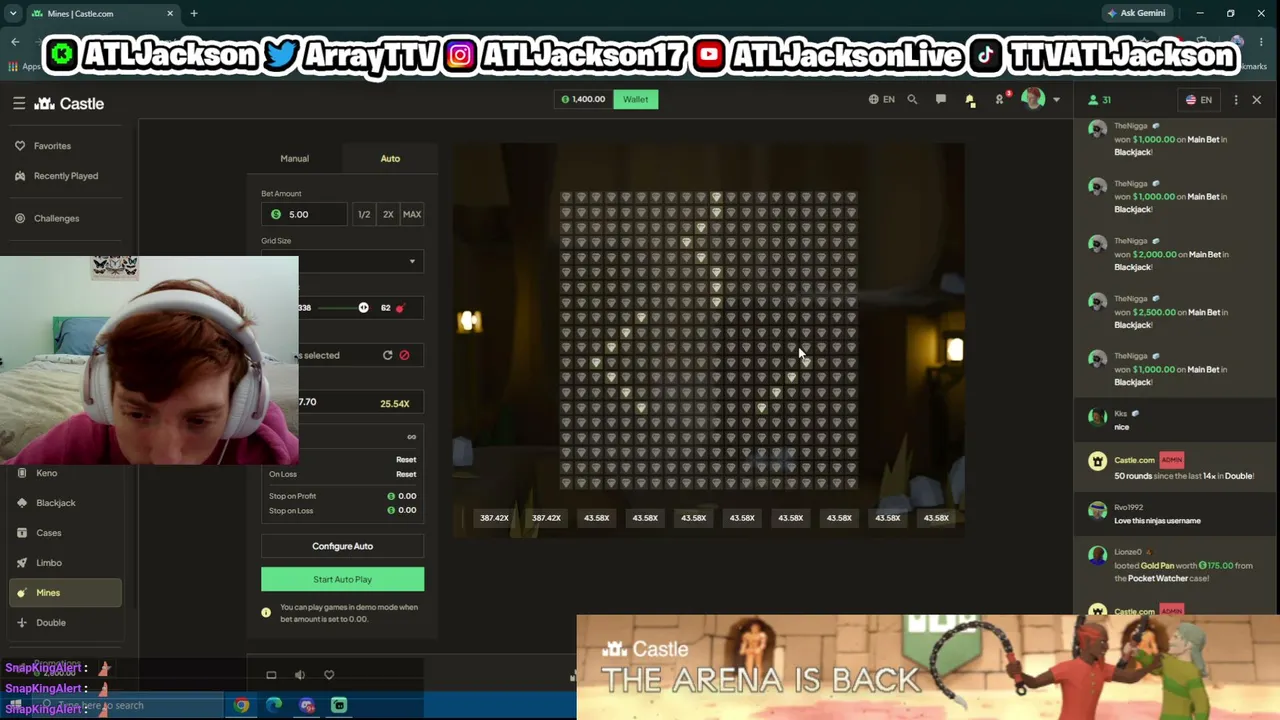The image size is (1280, 720).
Task: Click Start Auto Play
Action: [x=342, y=579]
